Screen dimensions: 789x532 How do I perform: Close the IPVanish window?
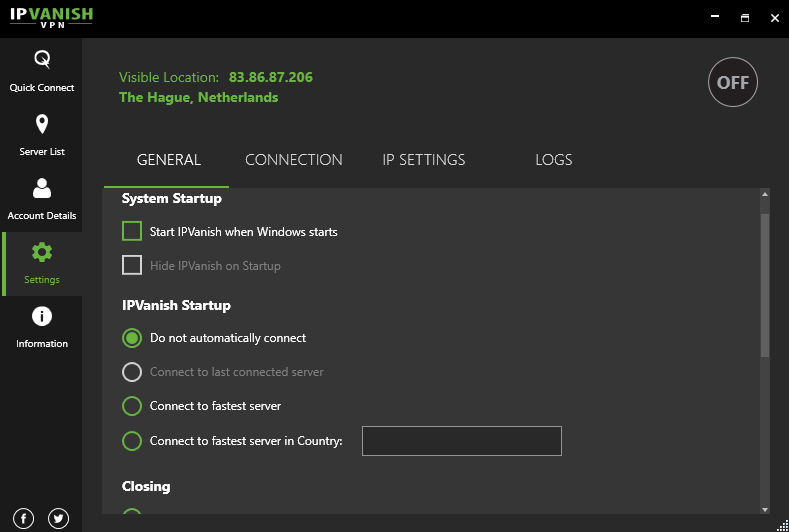[x=775, y=18]
